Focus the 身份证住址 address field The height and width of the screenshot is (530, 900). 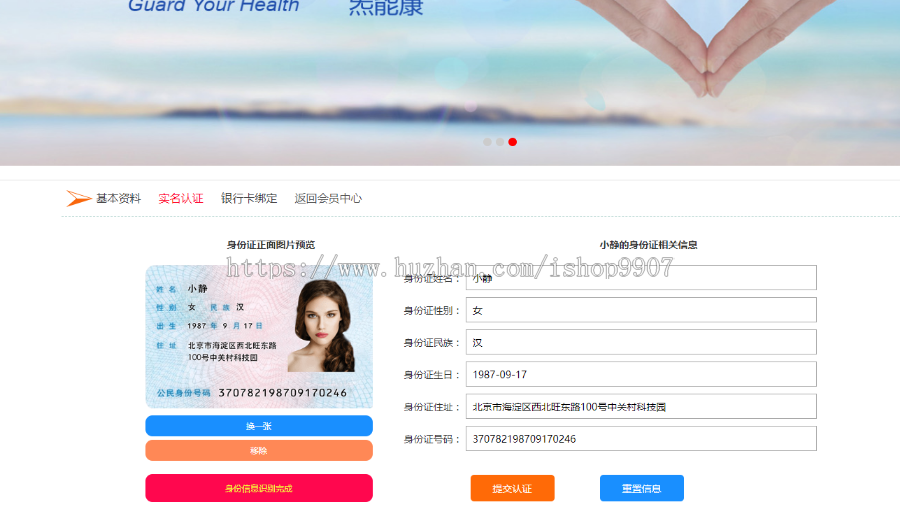click(641, 406)
